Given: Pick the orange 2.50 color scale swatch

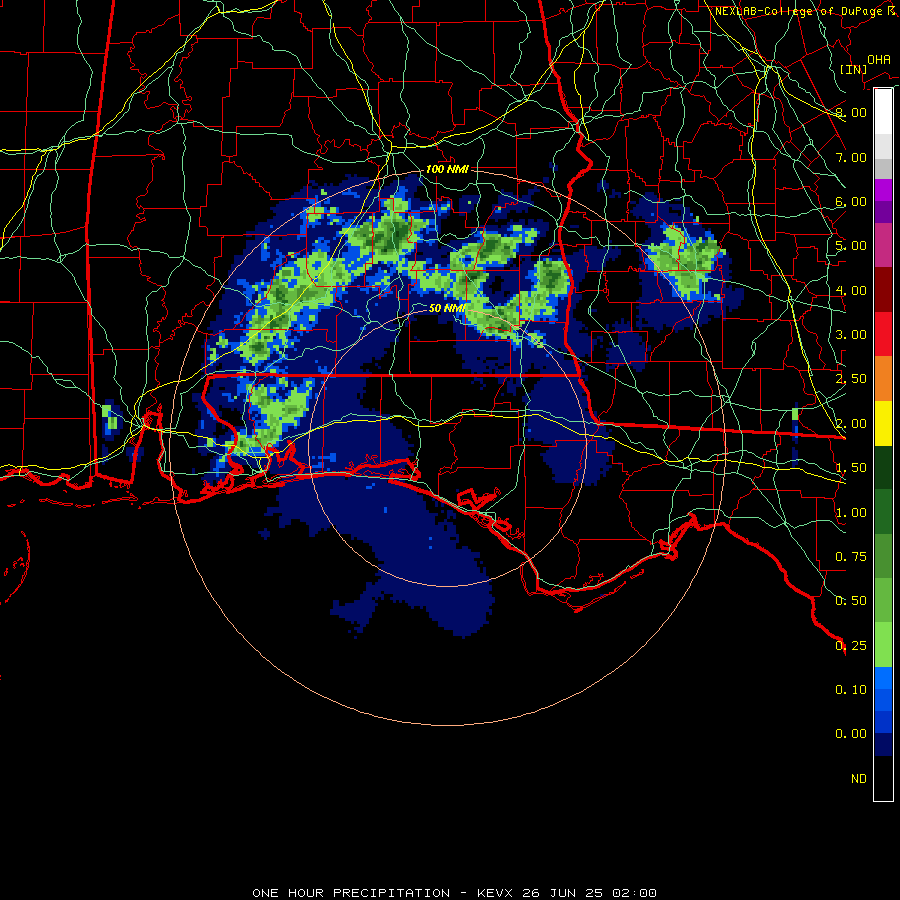Looking at the screenshot, I should pos(883,378).
